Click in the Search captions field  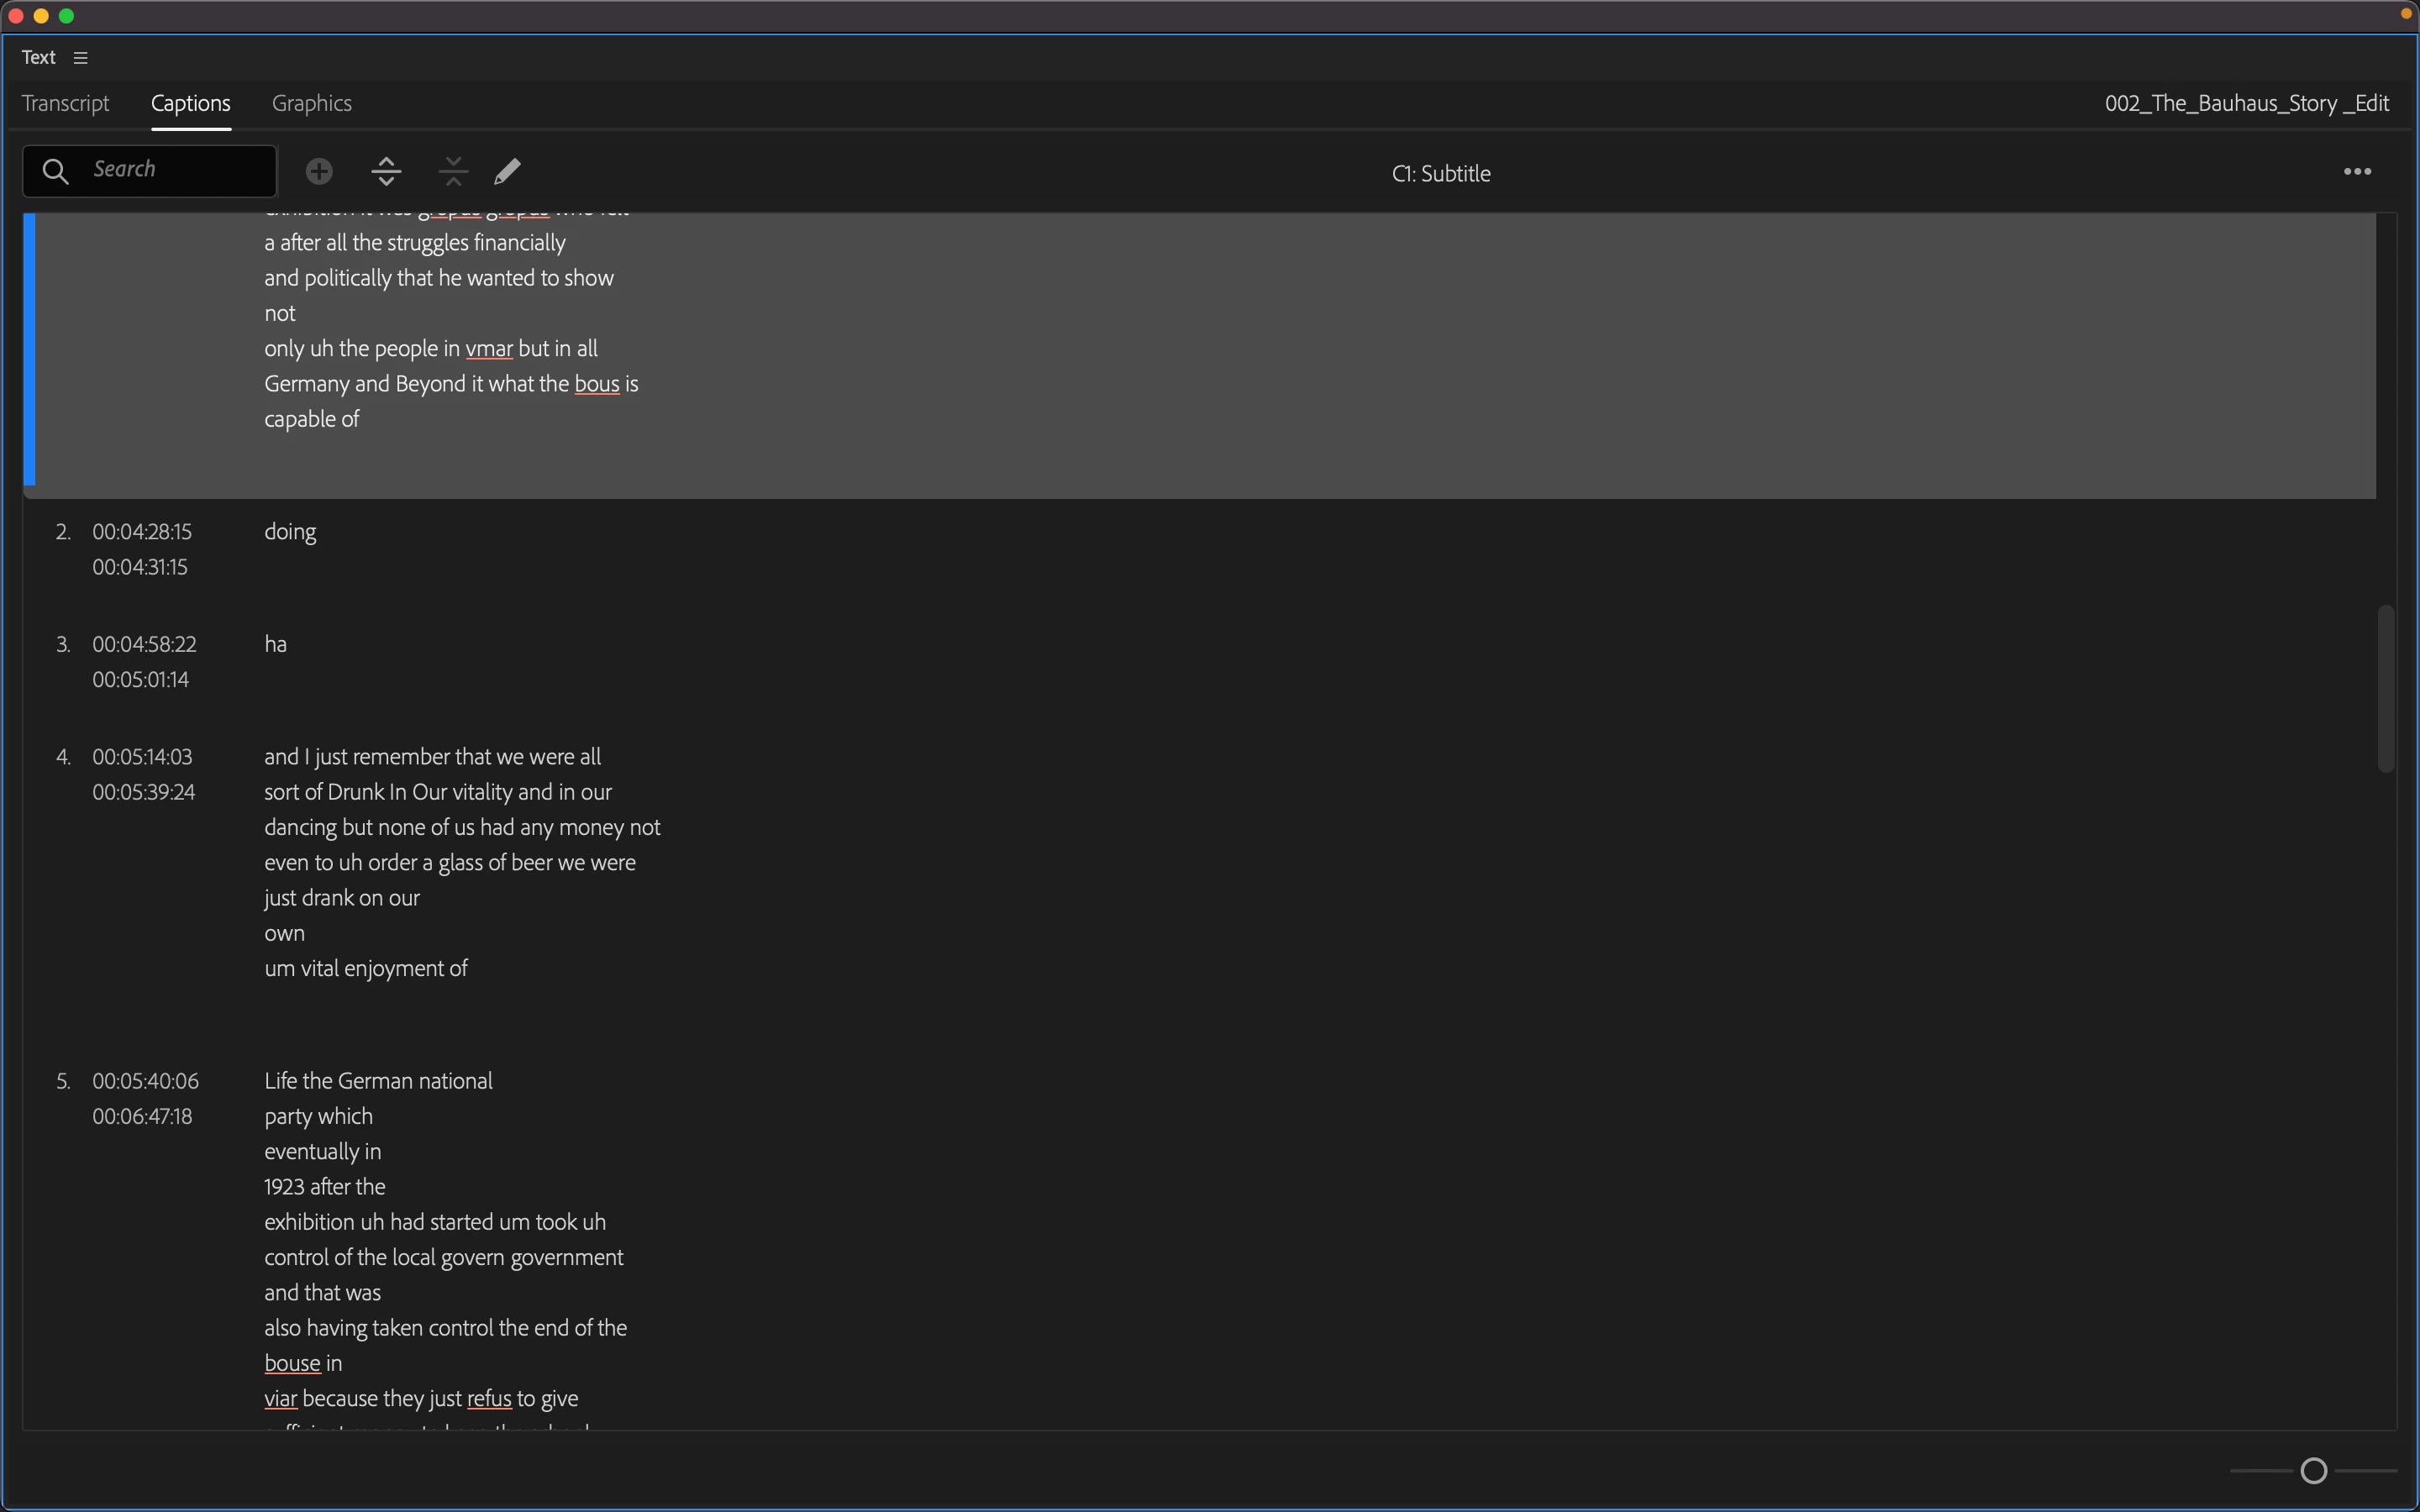click(175, 170)
